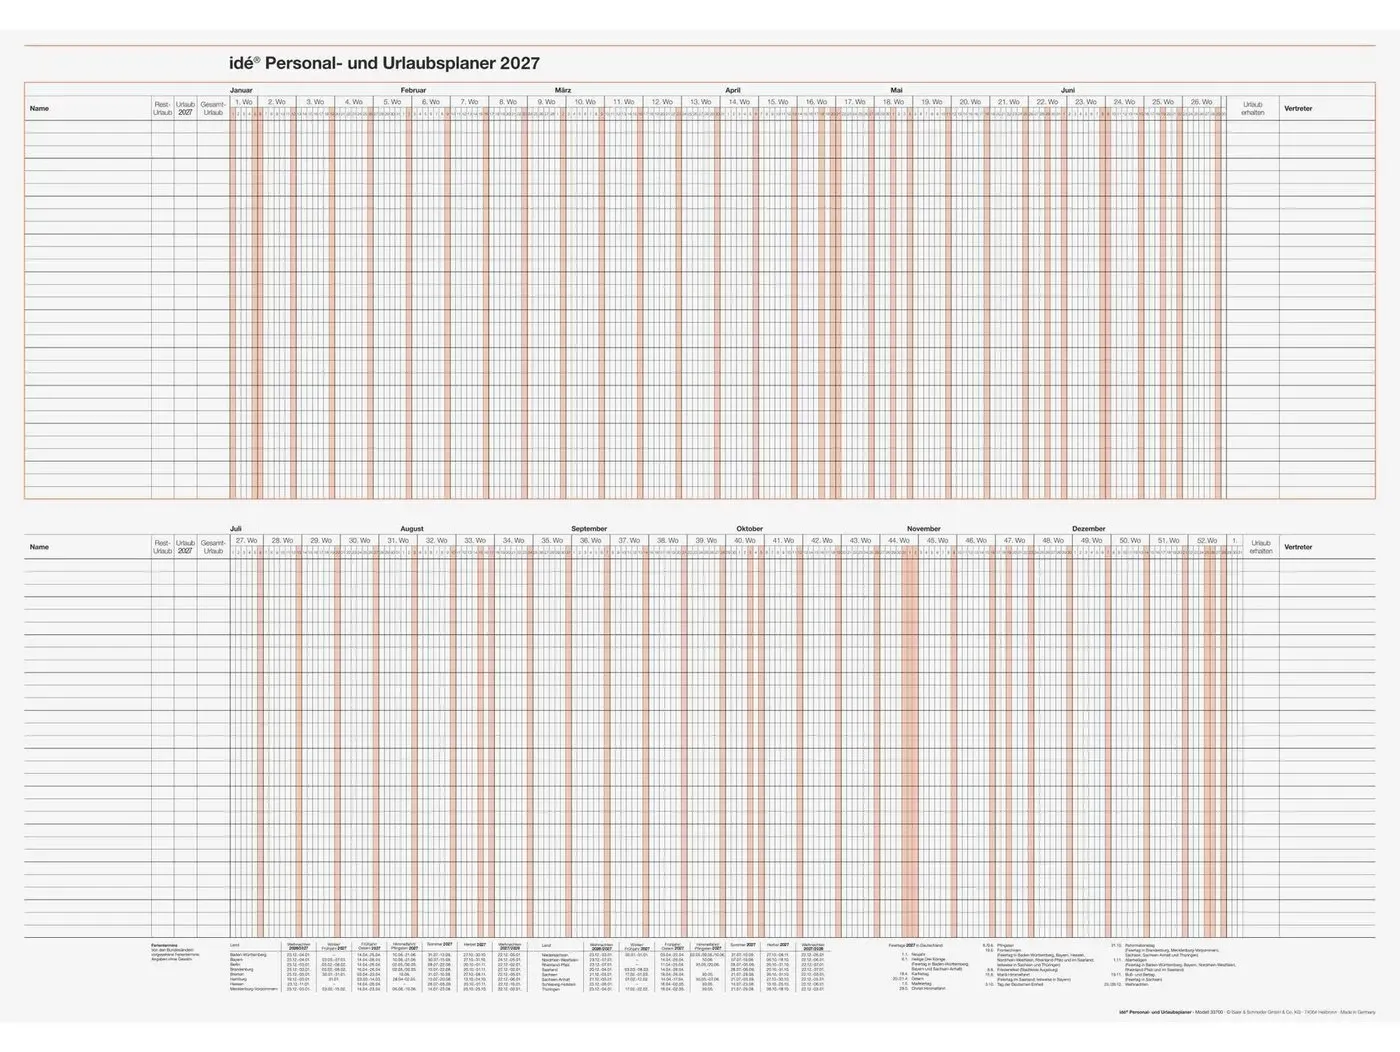Click the '20. Wo' week header
Screen dimensions: 1400x1052
[x=970, y=101]
